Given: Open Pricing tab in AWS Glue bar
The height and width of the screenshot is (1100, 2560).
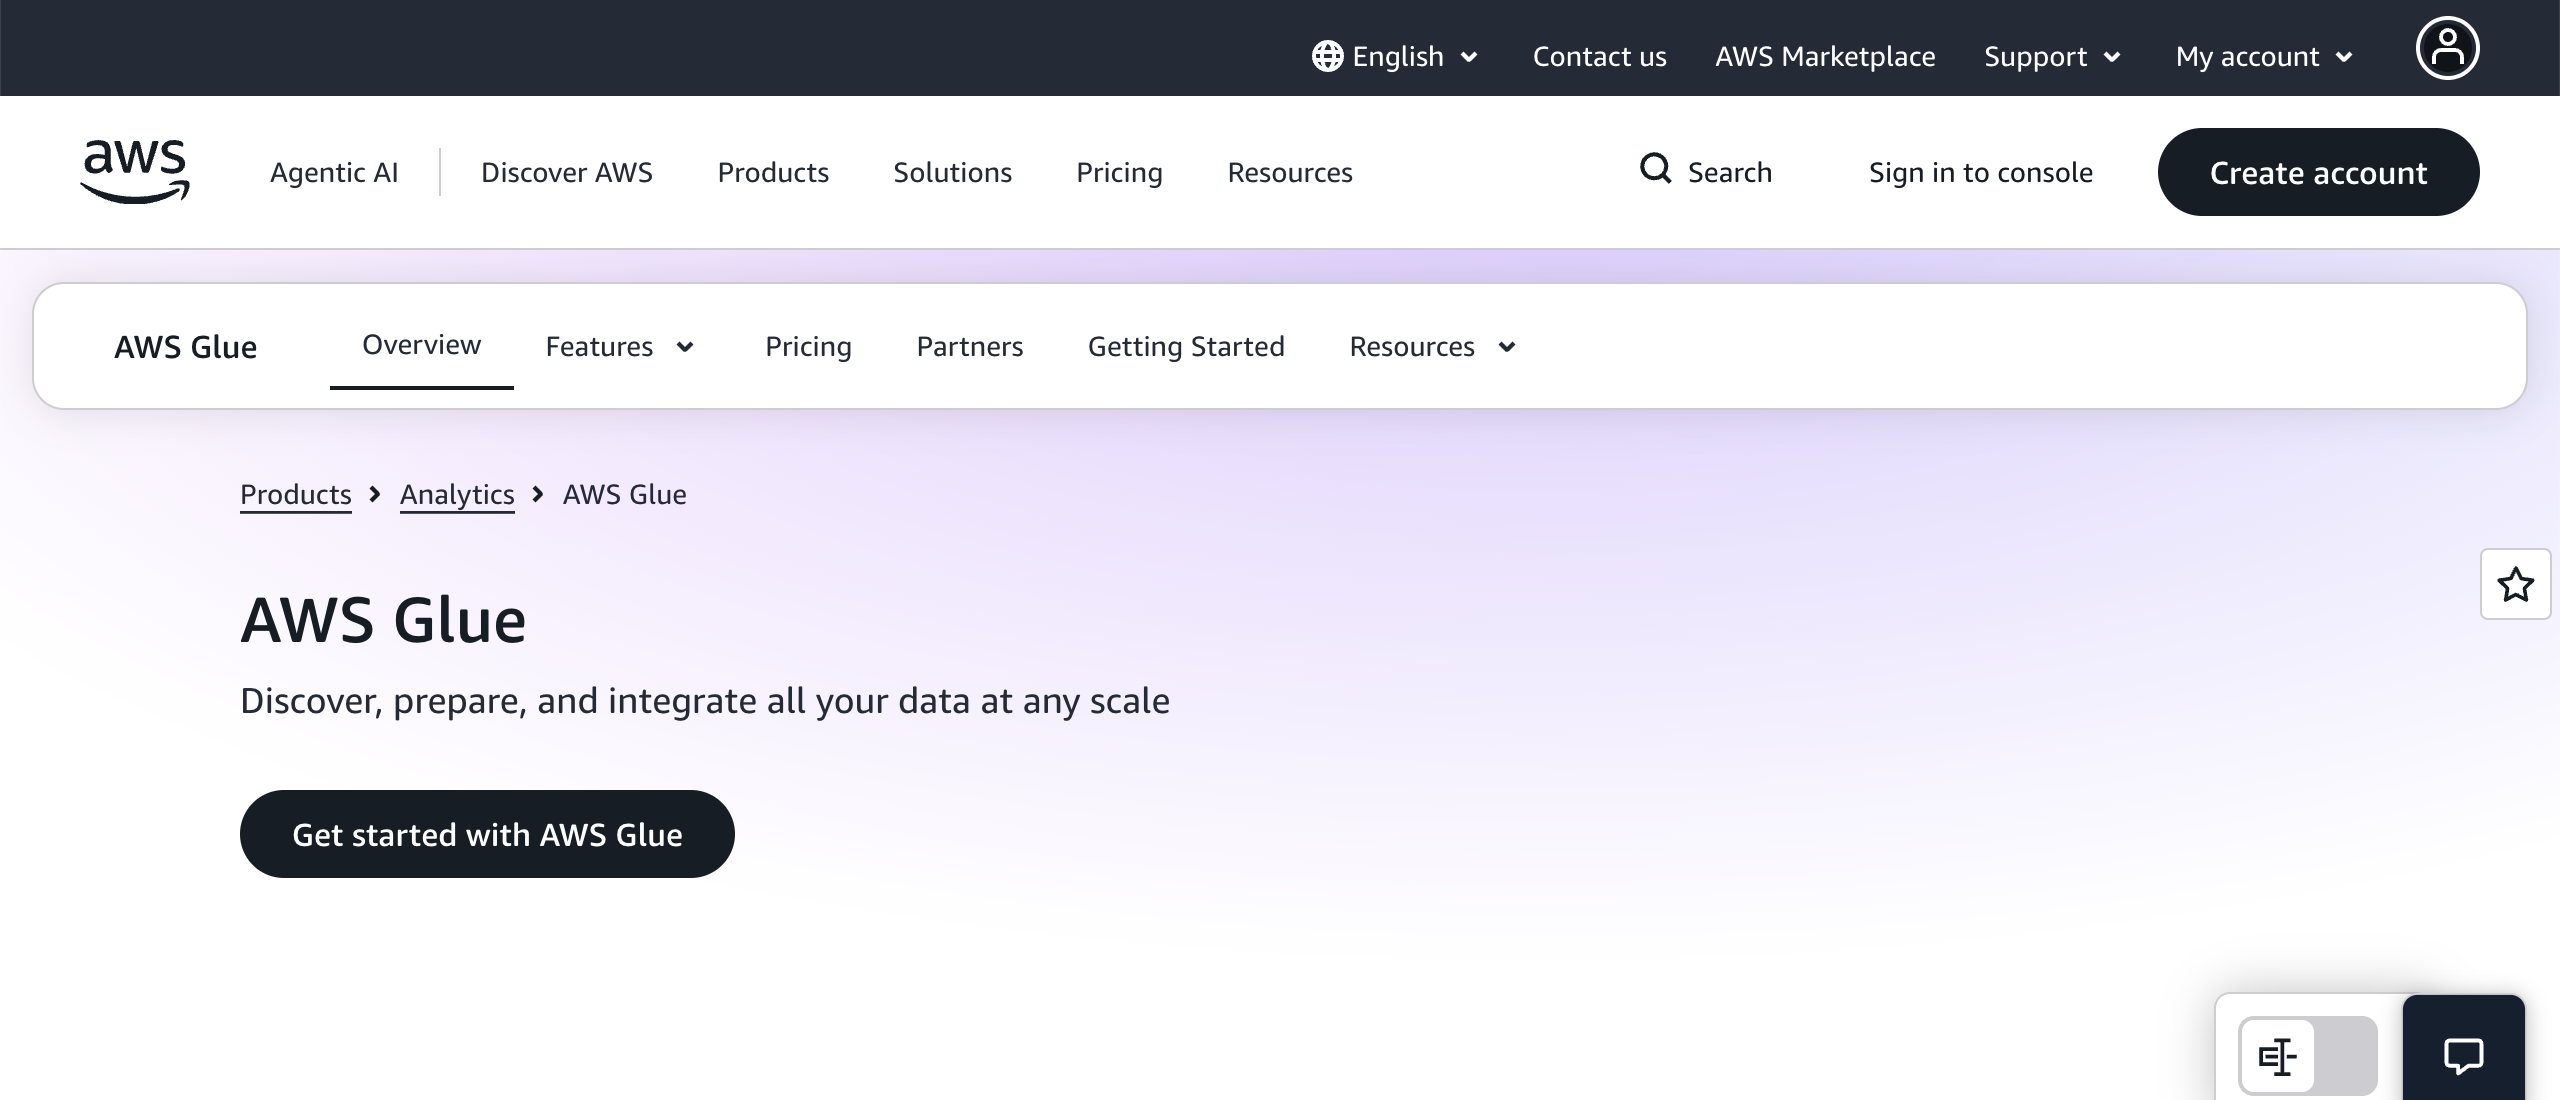Looking at the screenshot, I should tap(808, 346).
